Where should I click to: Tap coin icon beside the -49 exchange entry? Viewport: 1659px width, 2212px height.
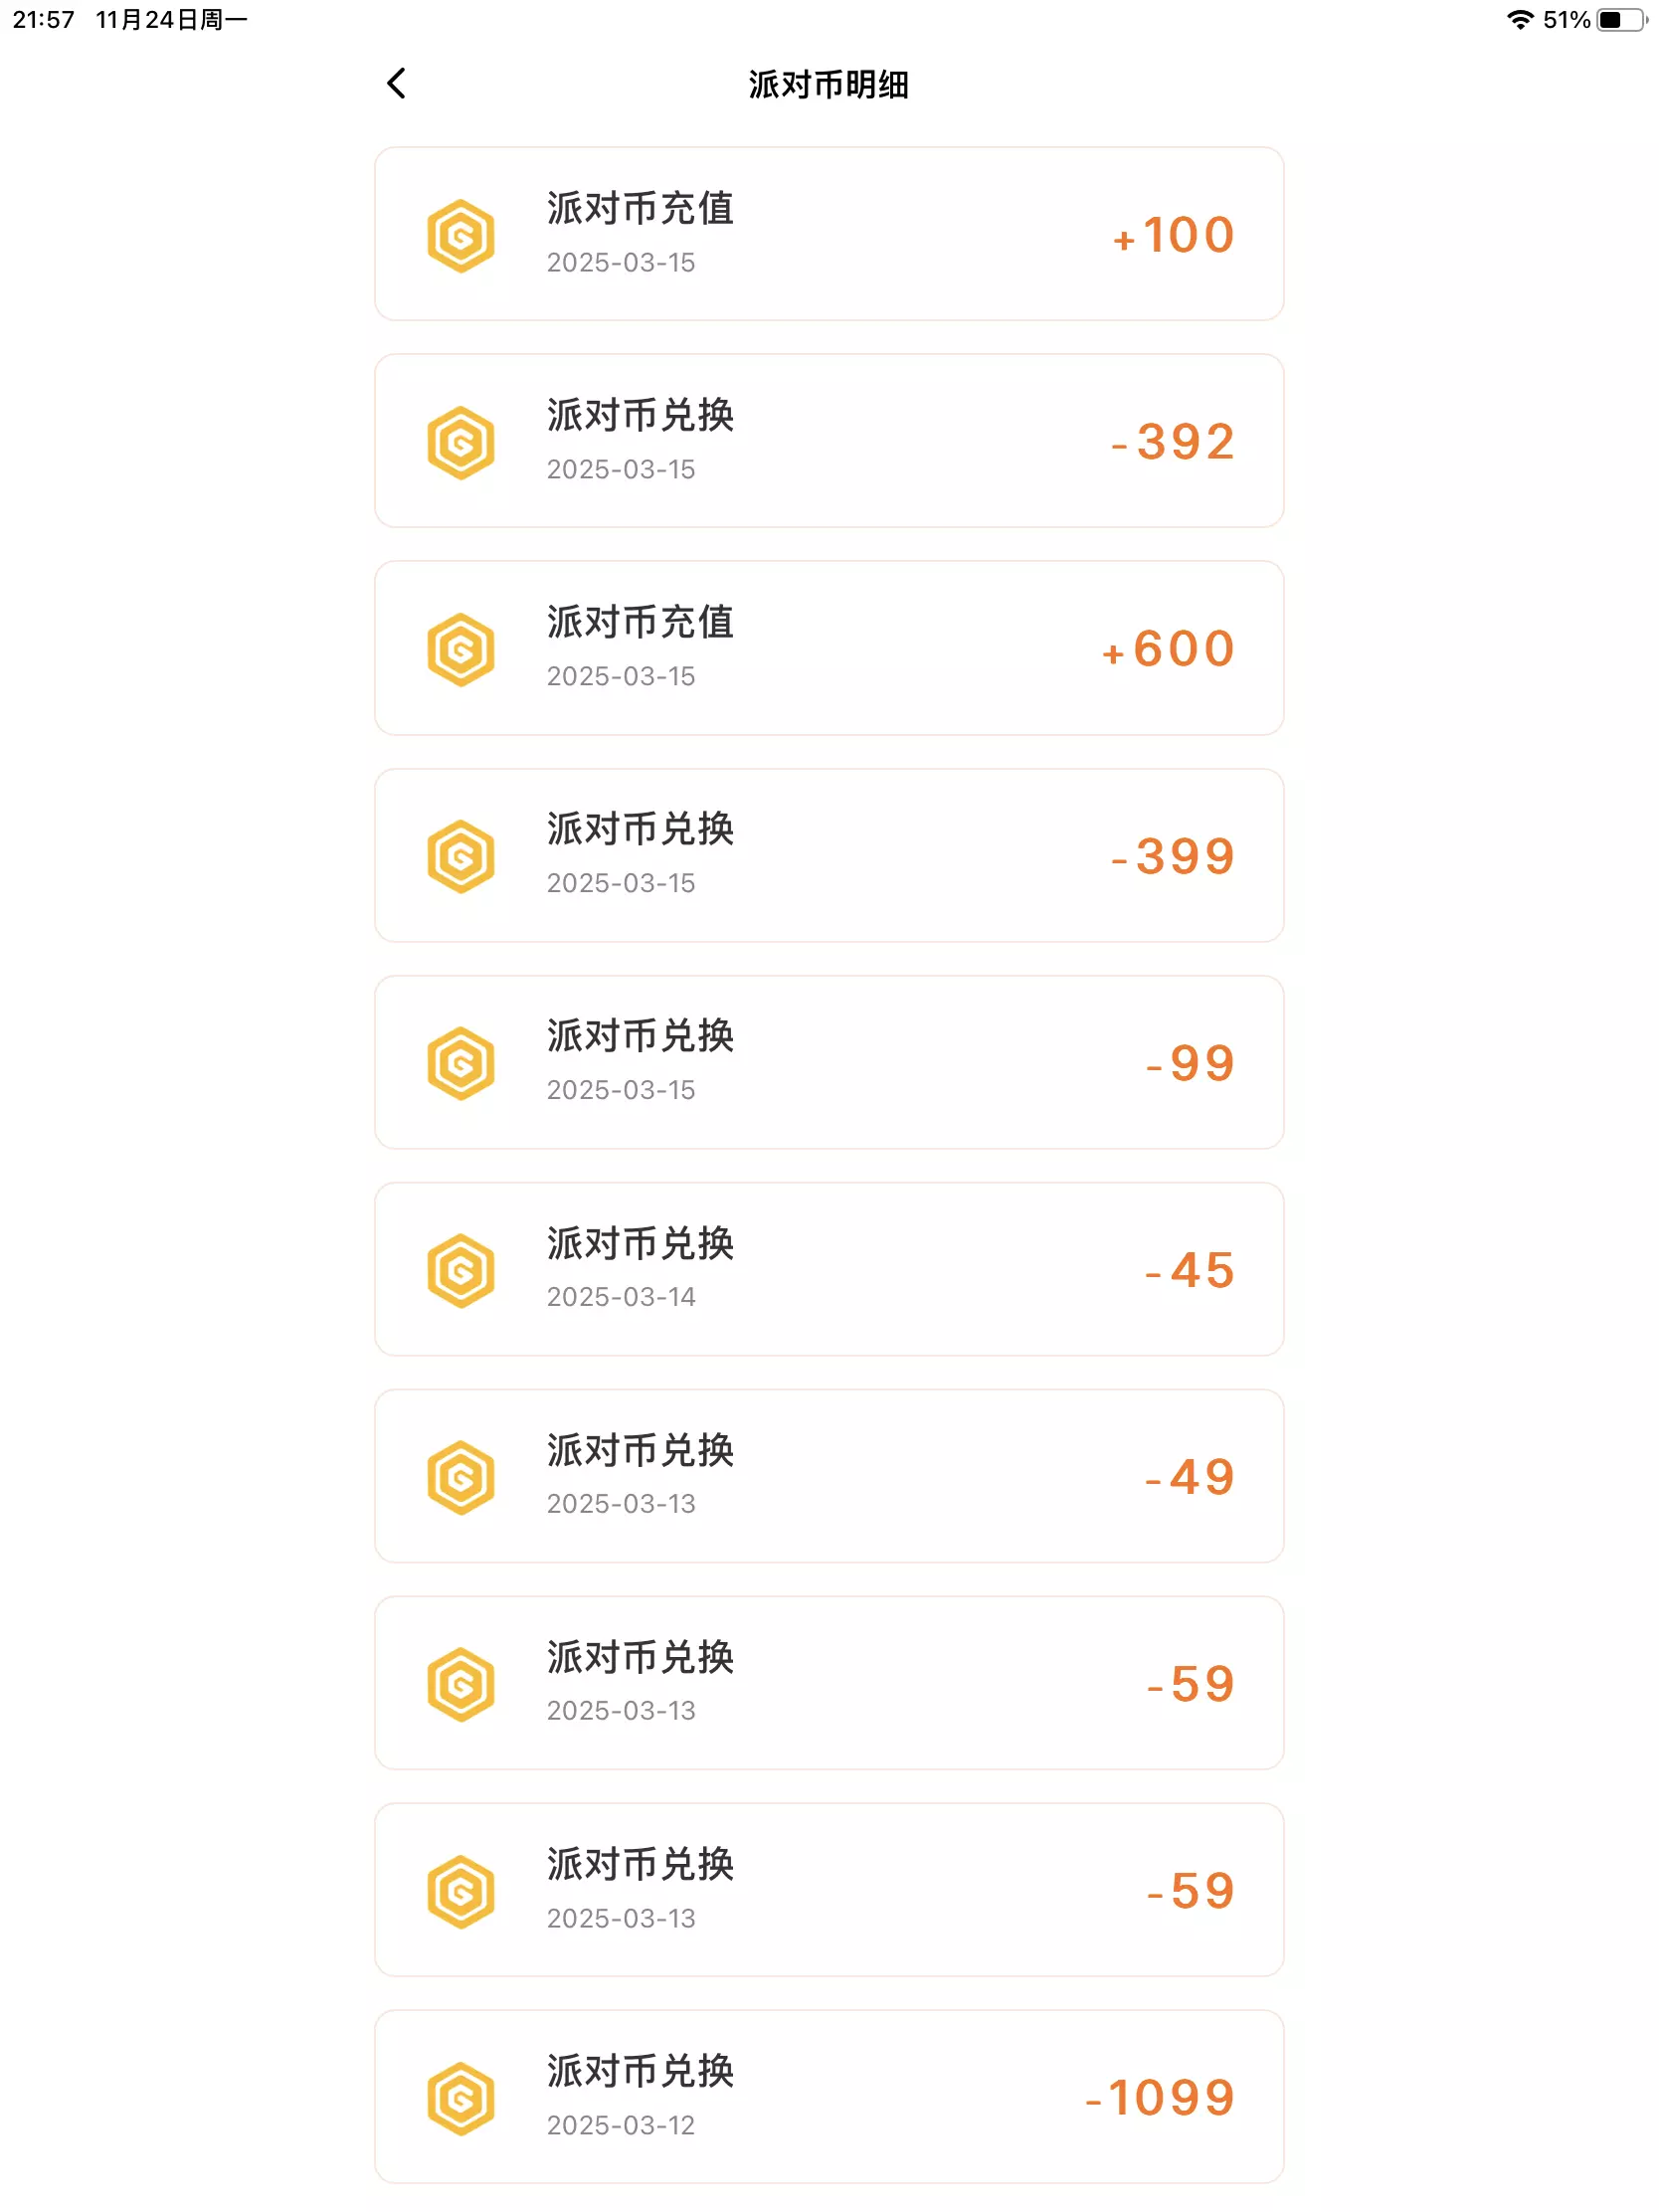(461, 1477)
